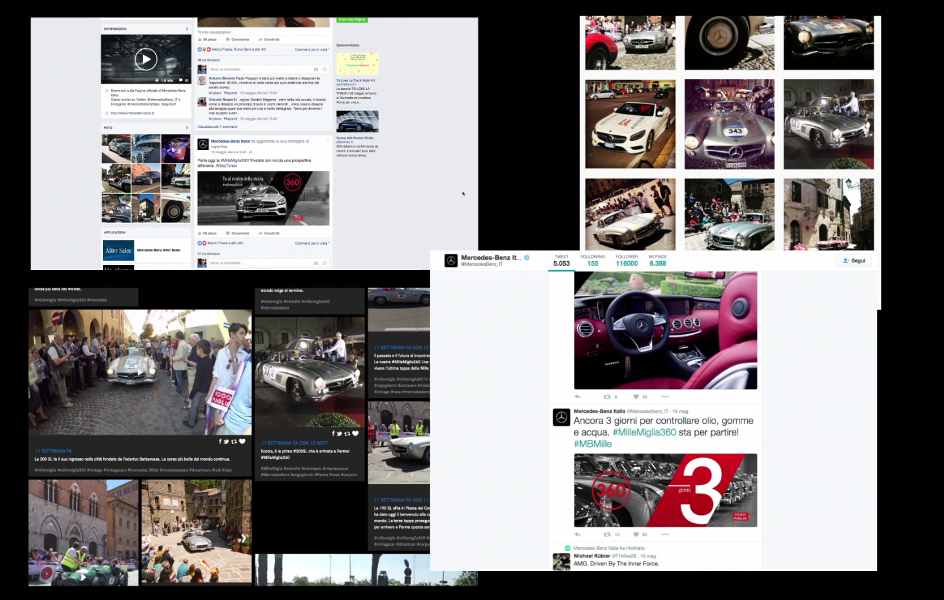Open more options on the 'Ancora 3 giorni' tweet

(665, 534)
